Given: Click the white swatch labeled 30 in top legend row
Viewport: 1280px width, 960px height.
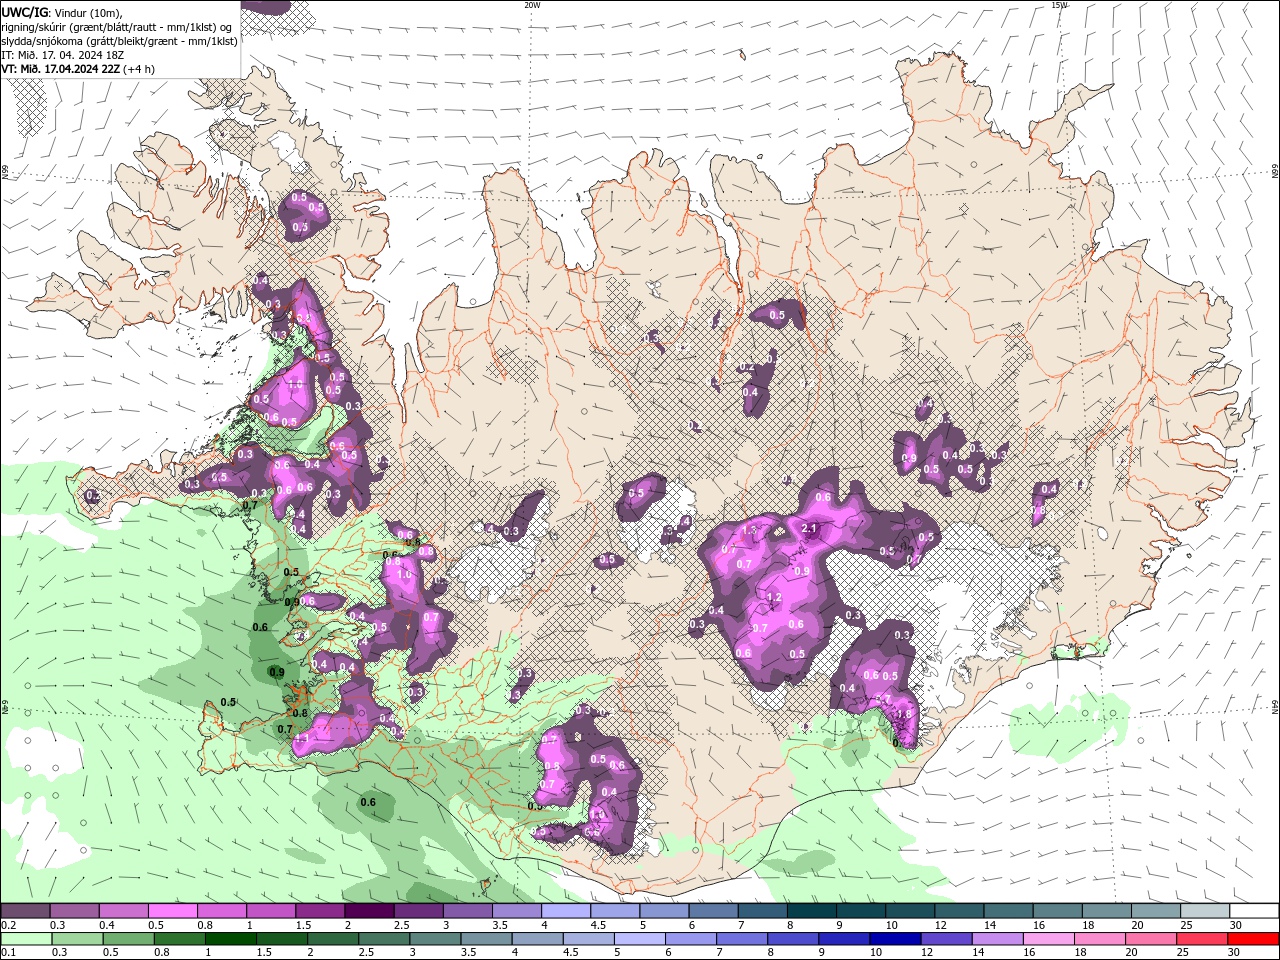Looking at the screenshot, I should (1254, 911).
